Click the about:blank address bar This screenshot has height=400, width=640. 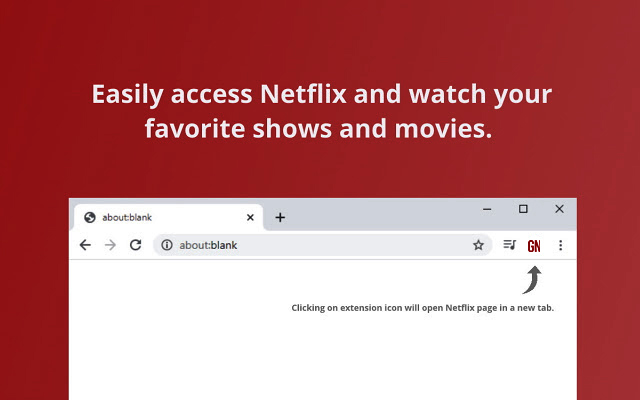point(322,245)
